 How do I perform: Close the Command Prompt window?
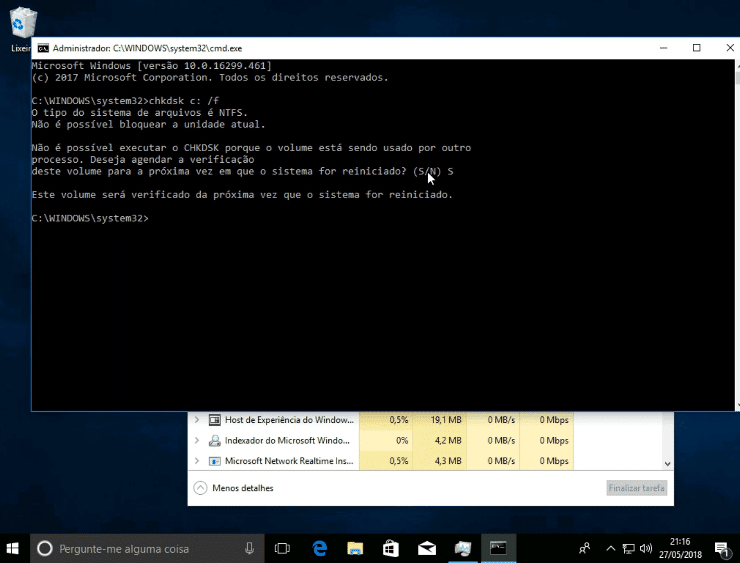click(729, 48)
